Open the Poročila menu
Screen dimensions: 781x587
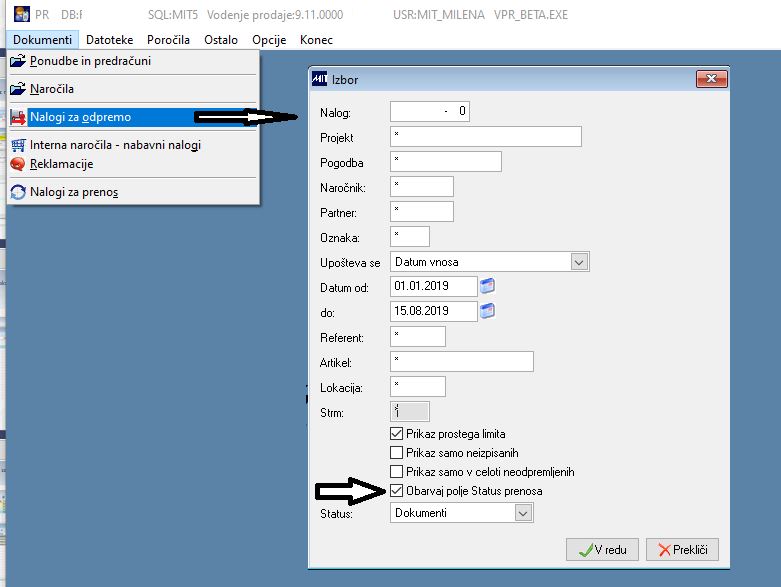click(x=168, y=40)
